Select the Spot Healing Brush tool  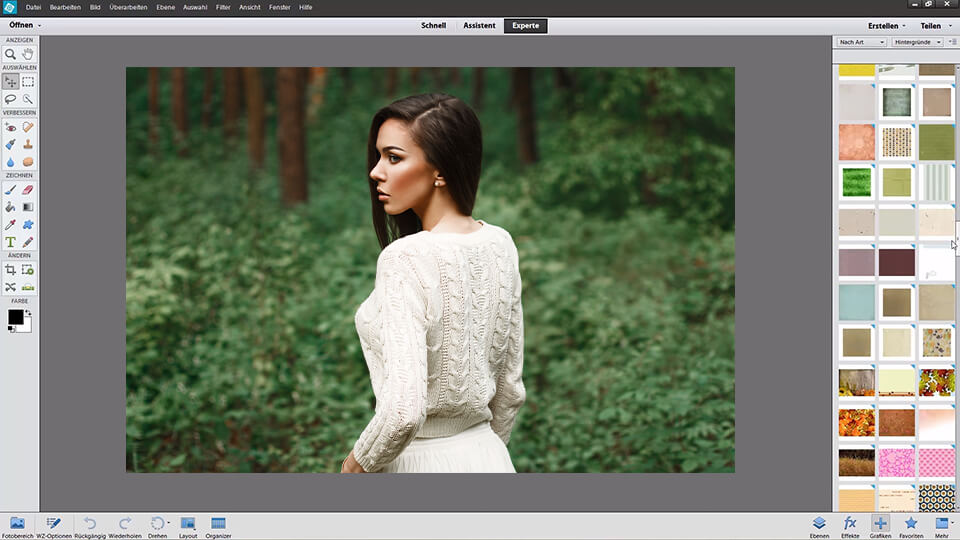28,127
